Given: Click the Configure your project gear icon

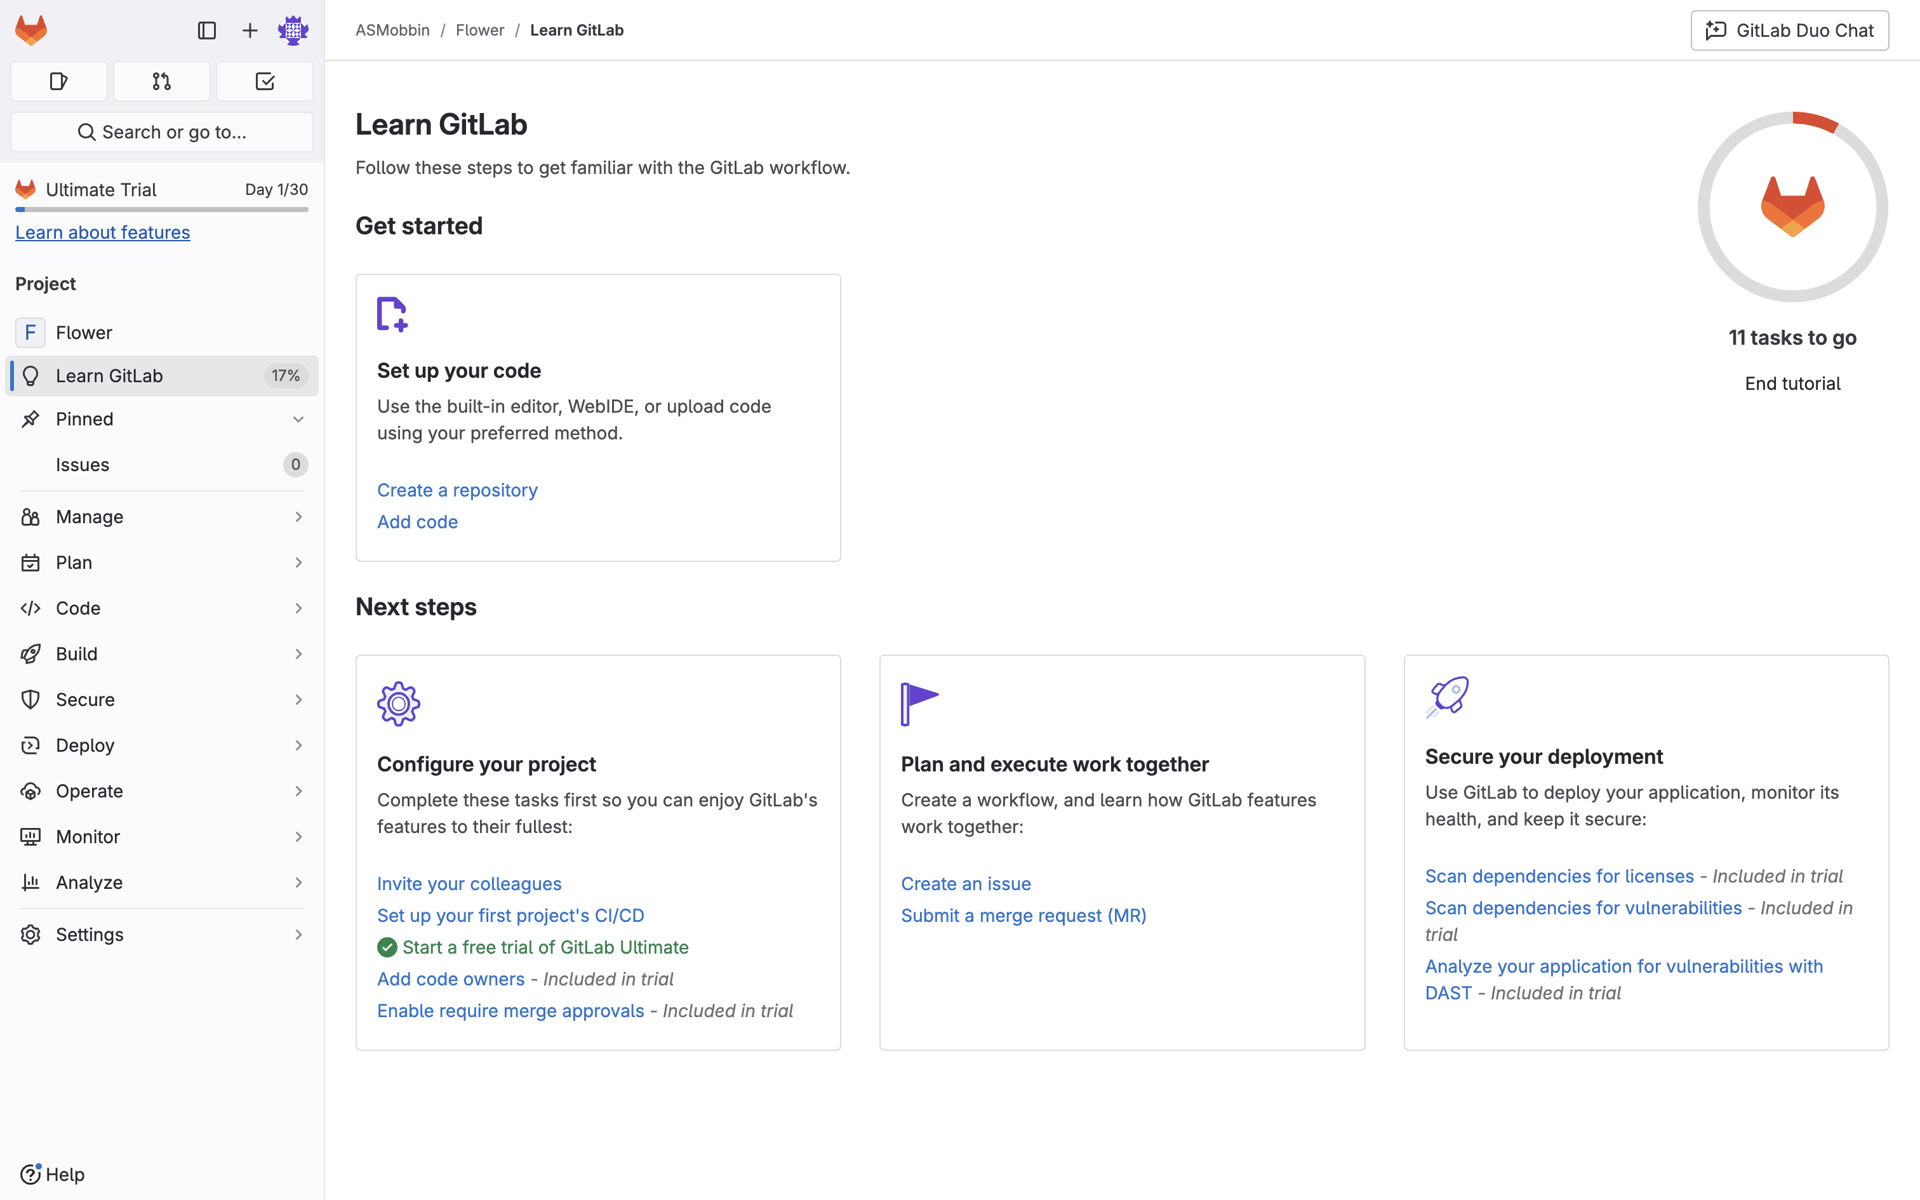Looking at the screenshot, I should pyautogui.click(x=398, y=704).
